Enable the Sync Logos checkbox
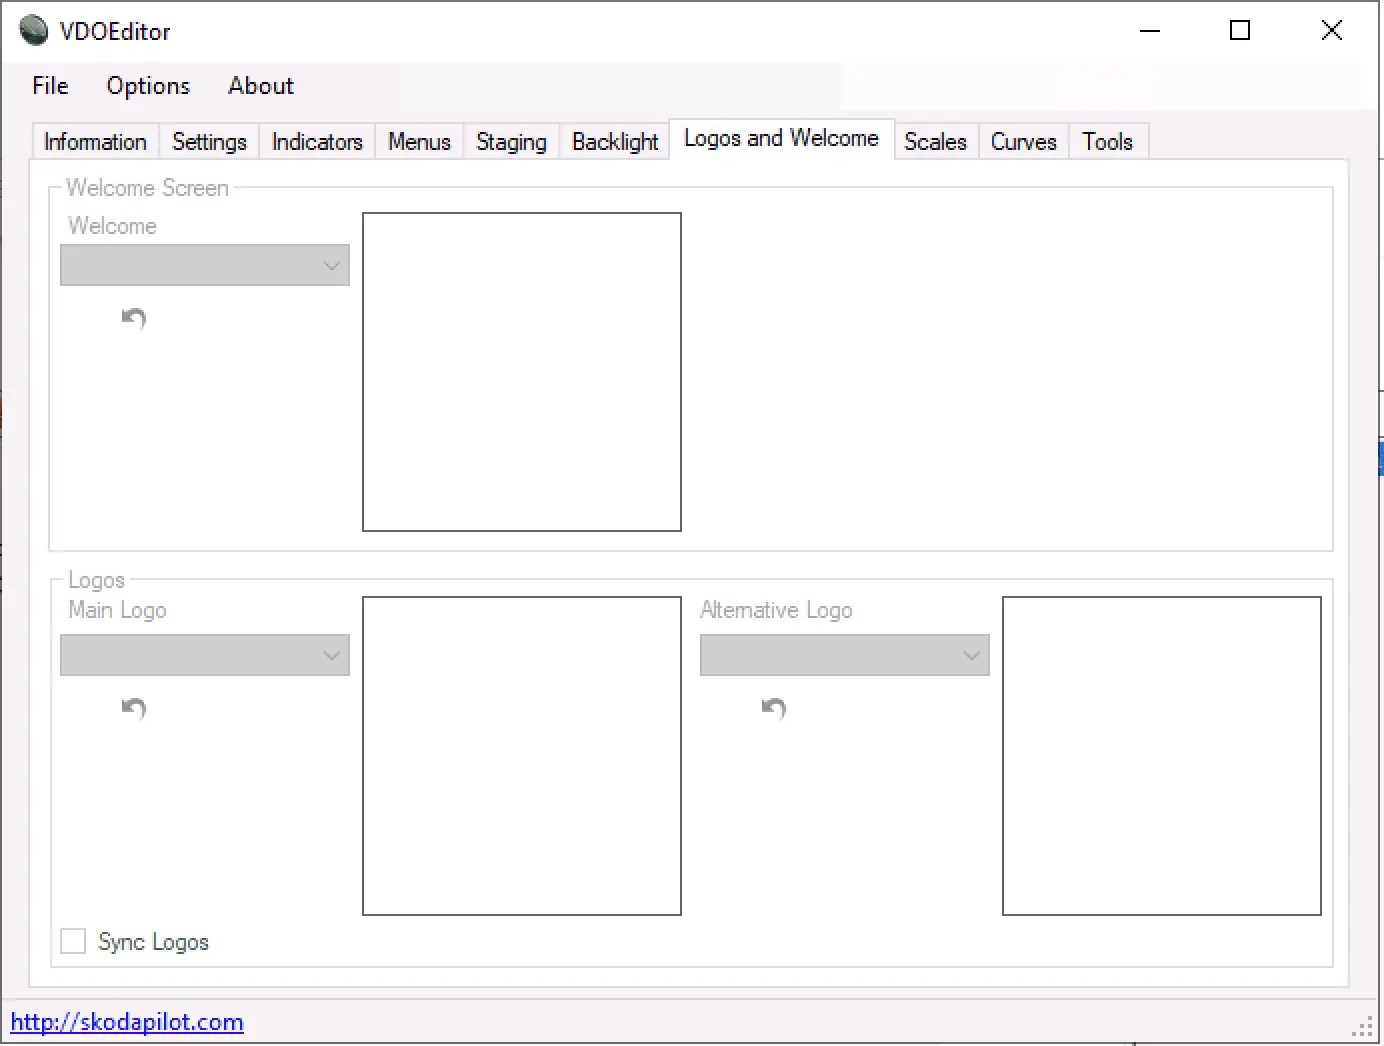The height and width of the screenshot is (1046, 1384). coord(74,941)
